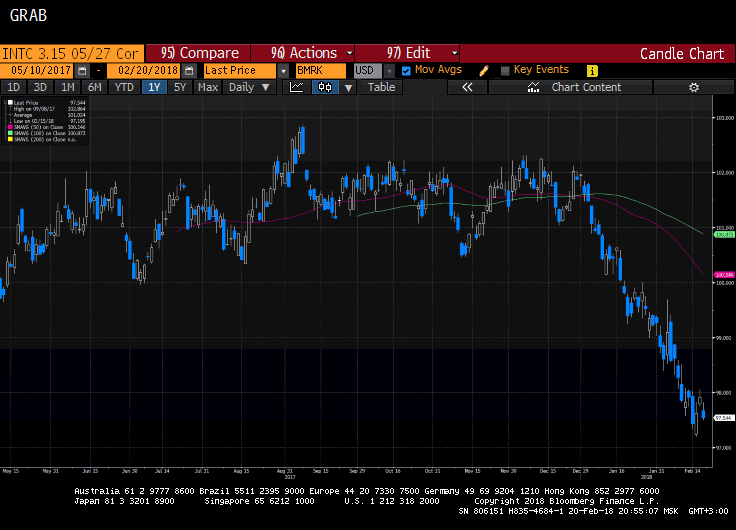Click the INTC 3.15 05/27 security field
The width and height of the screenshot is (736, 530).
[x=72, y=54]
